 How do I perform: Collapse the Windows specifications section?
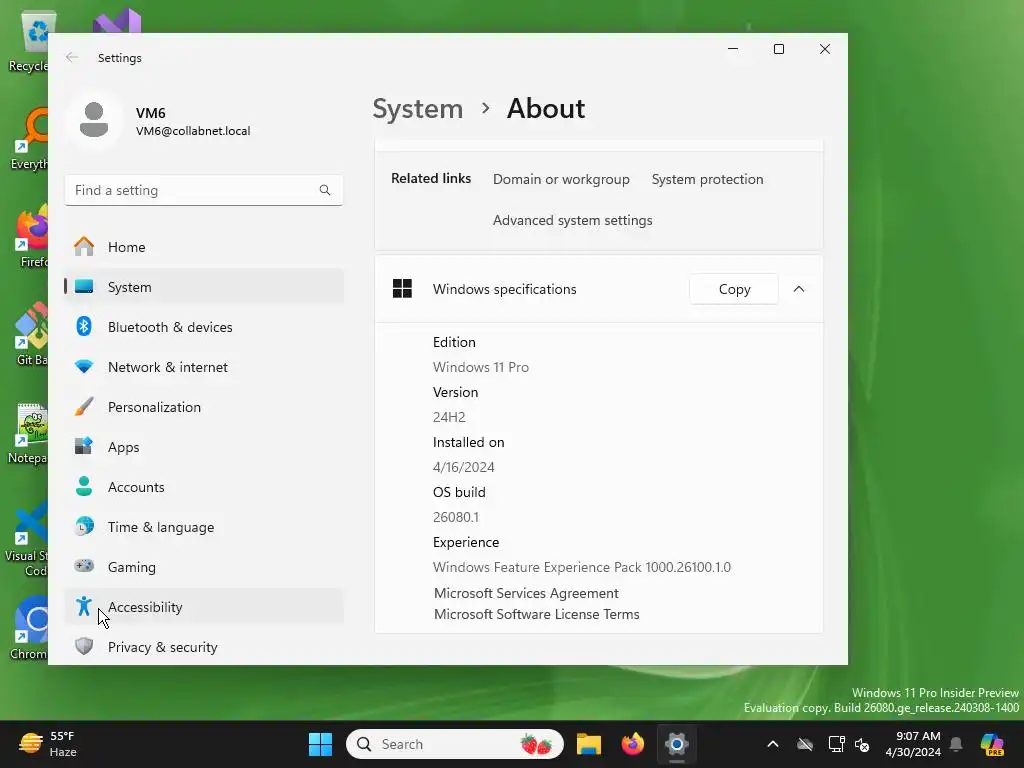[799, 289]
